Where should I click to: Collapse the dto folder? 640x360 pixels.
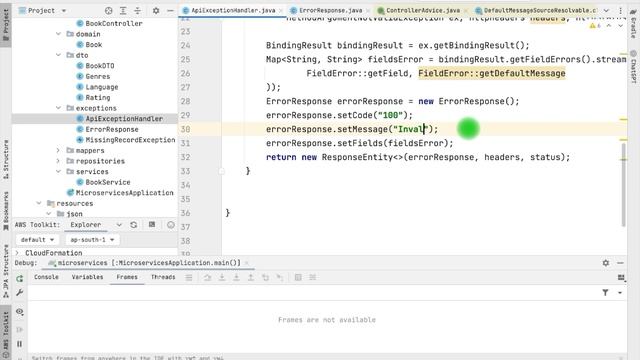pos(58,55)
